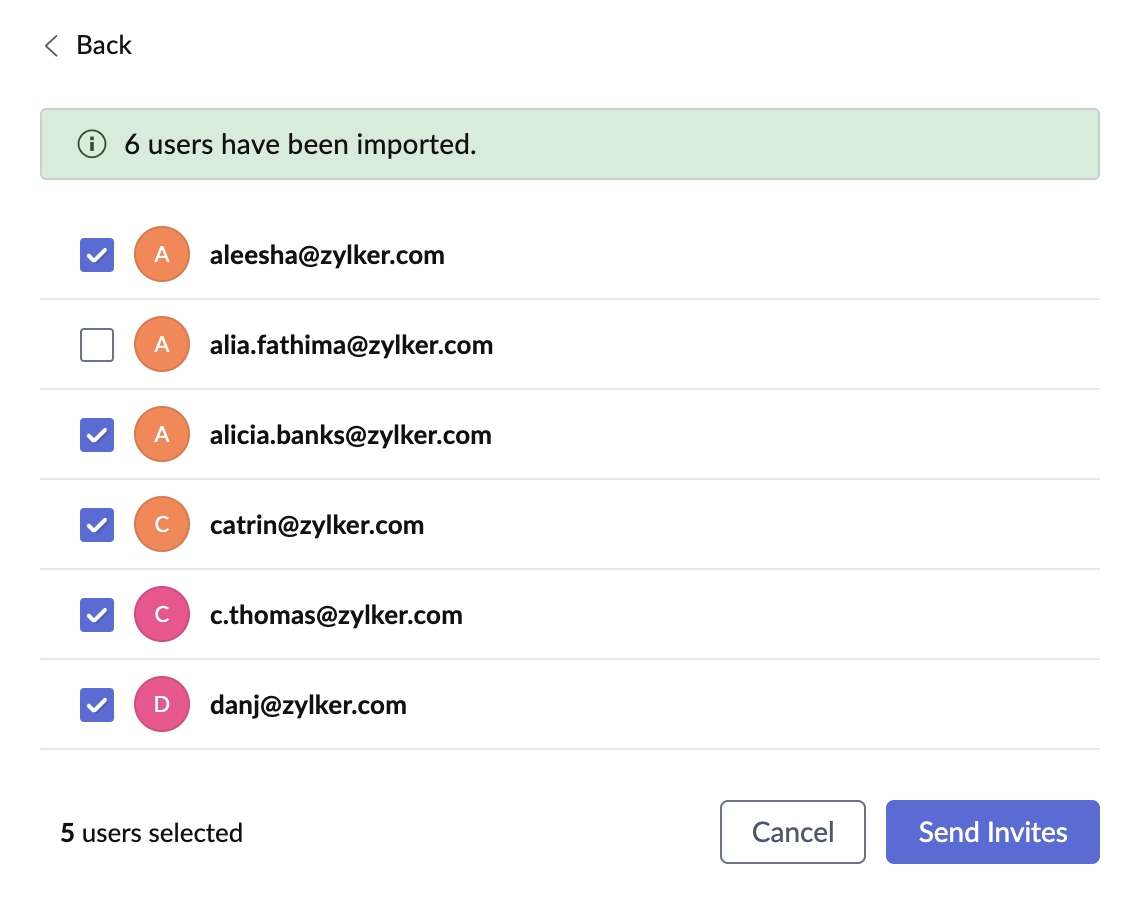Cancel the invite dialog
The image size is (1132, 898).
pos(792,832)
